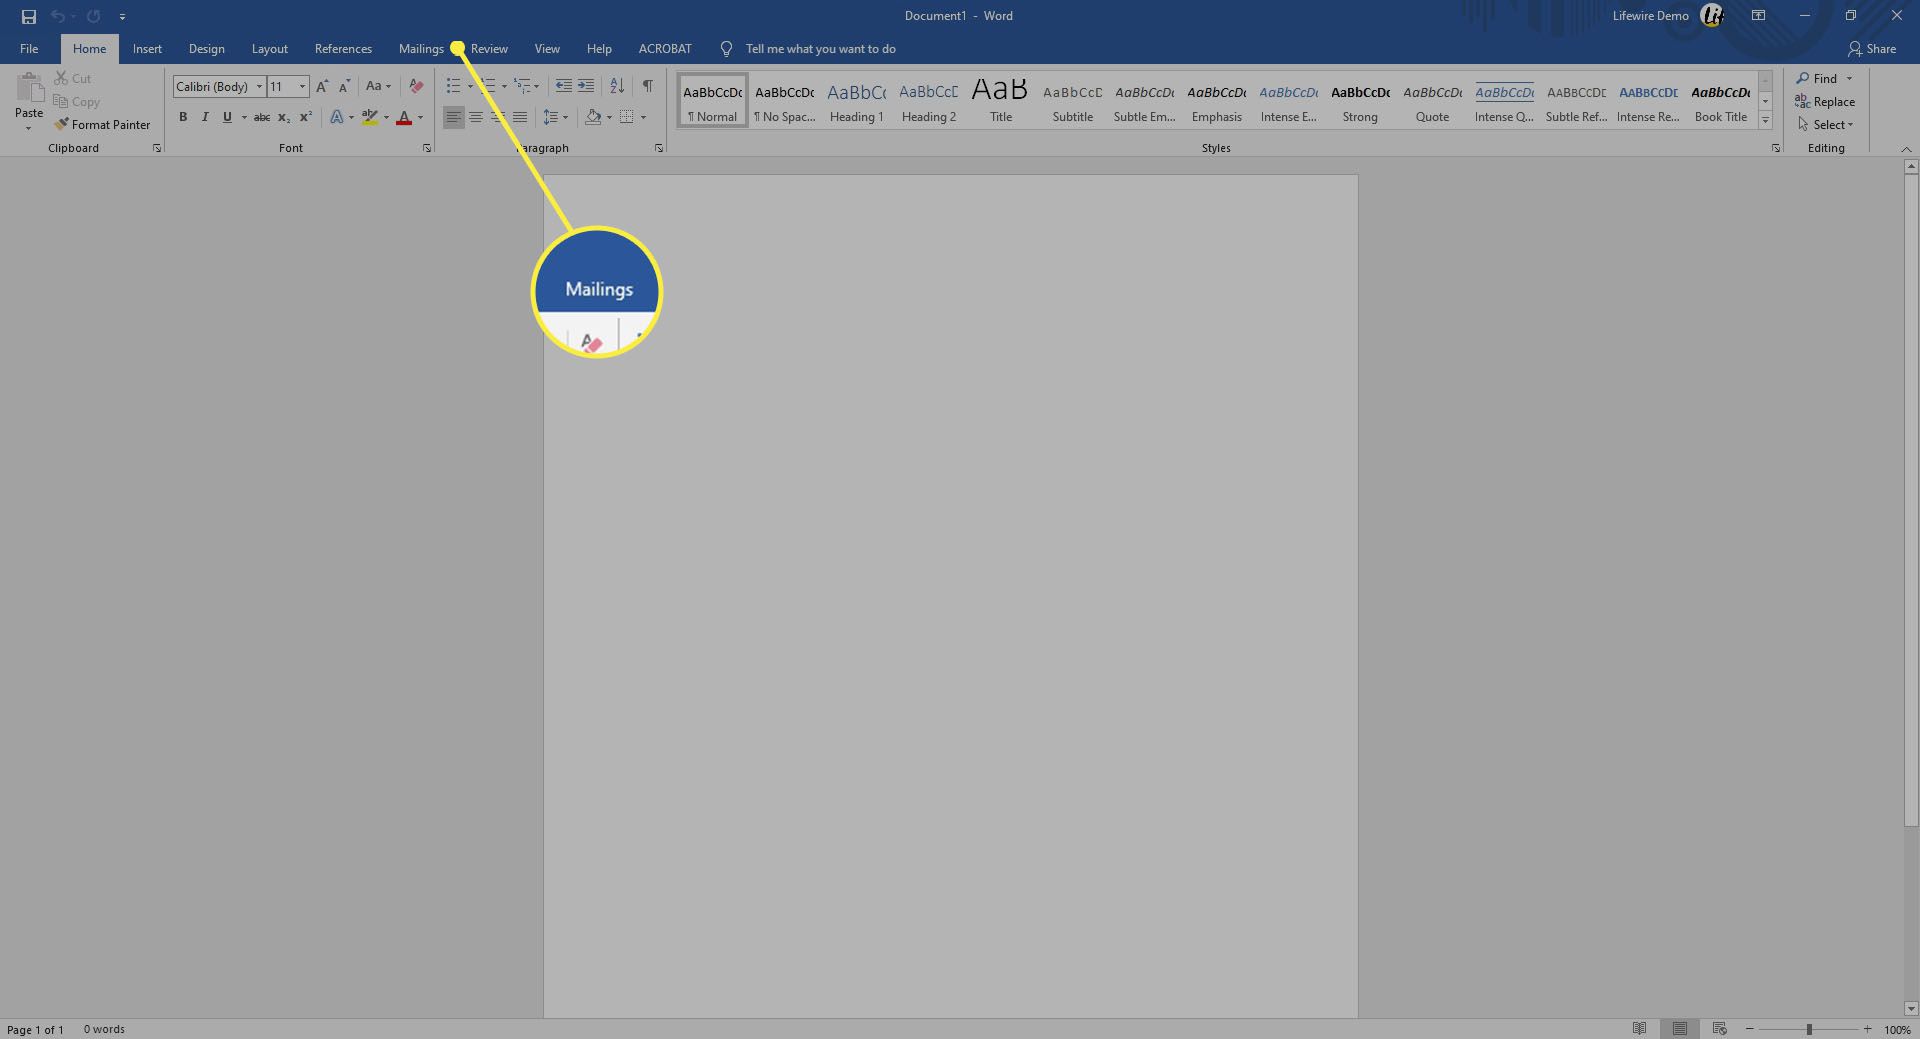Click zoom out minus button
This screenshot has height=1039, width=1920.
1750,1029
